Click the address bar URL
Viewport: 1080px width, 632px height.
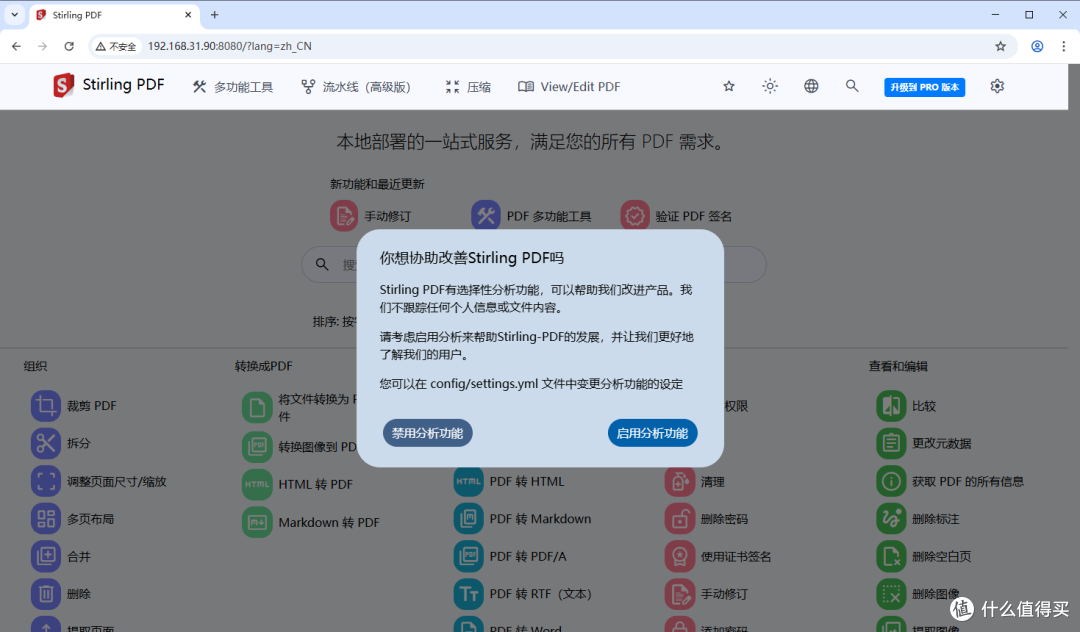(x=229, y=46)
